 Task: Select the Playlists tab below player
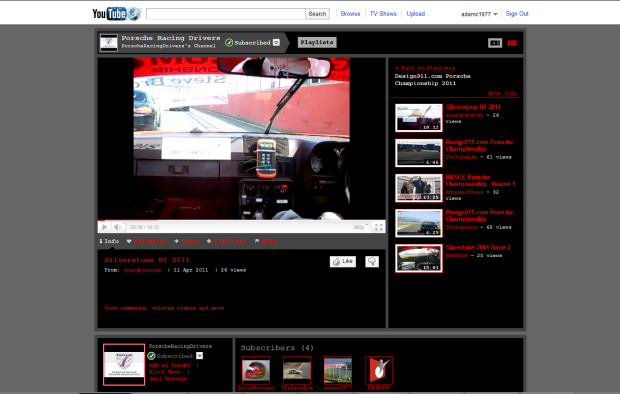click(x=227, y=241)
